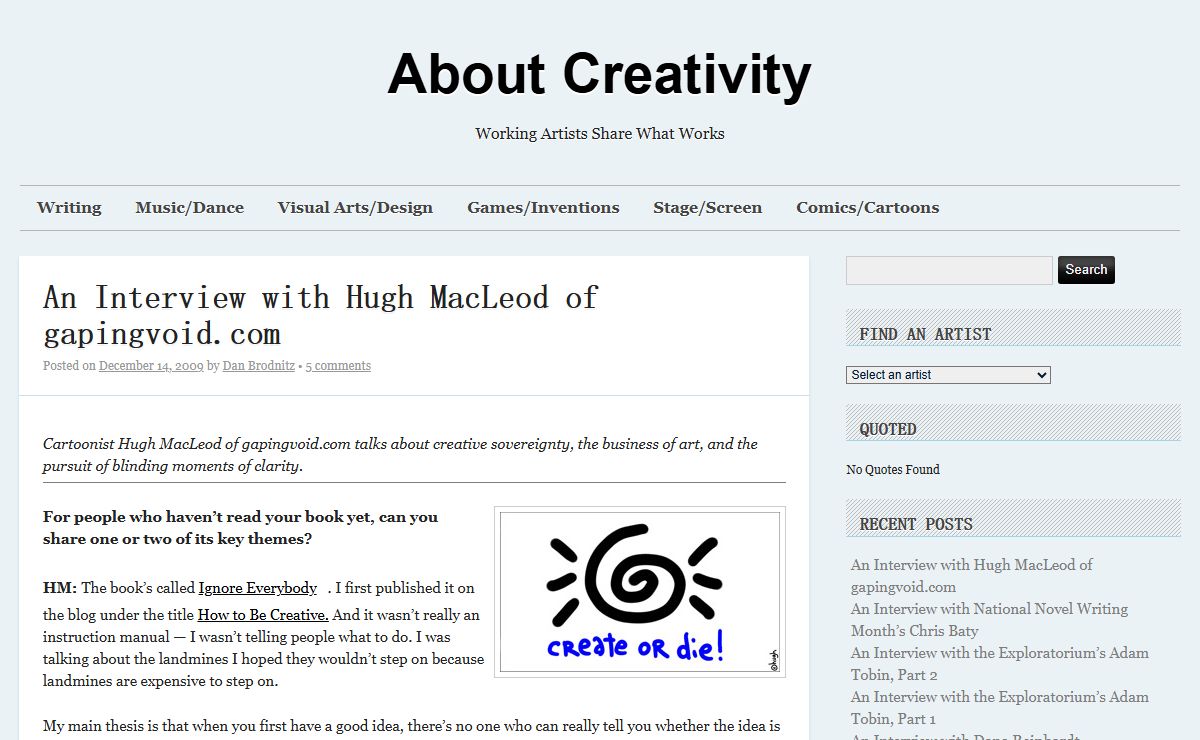The height and width of the screenshot is (740, 1200).
Task: Go to Visual Arts/Design section
Action: coord(355,208)
